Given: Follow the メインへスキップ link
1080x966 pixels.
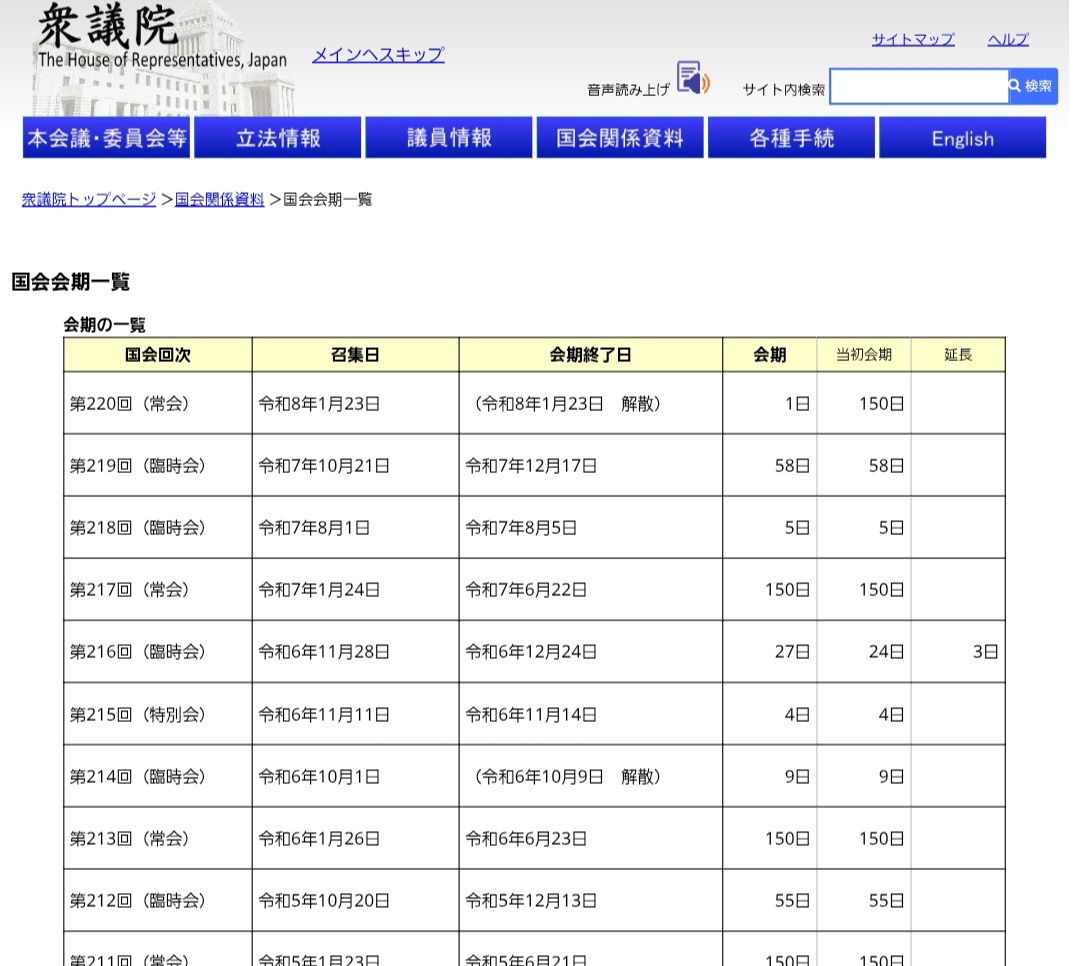Looking at the screenshot, I should coord(378,55).
